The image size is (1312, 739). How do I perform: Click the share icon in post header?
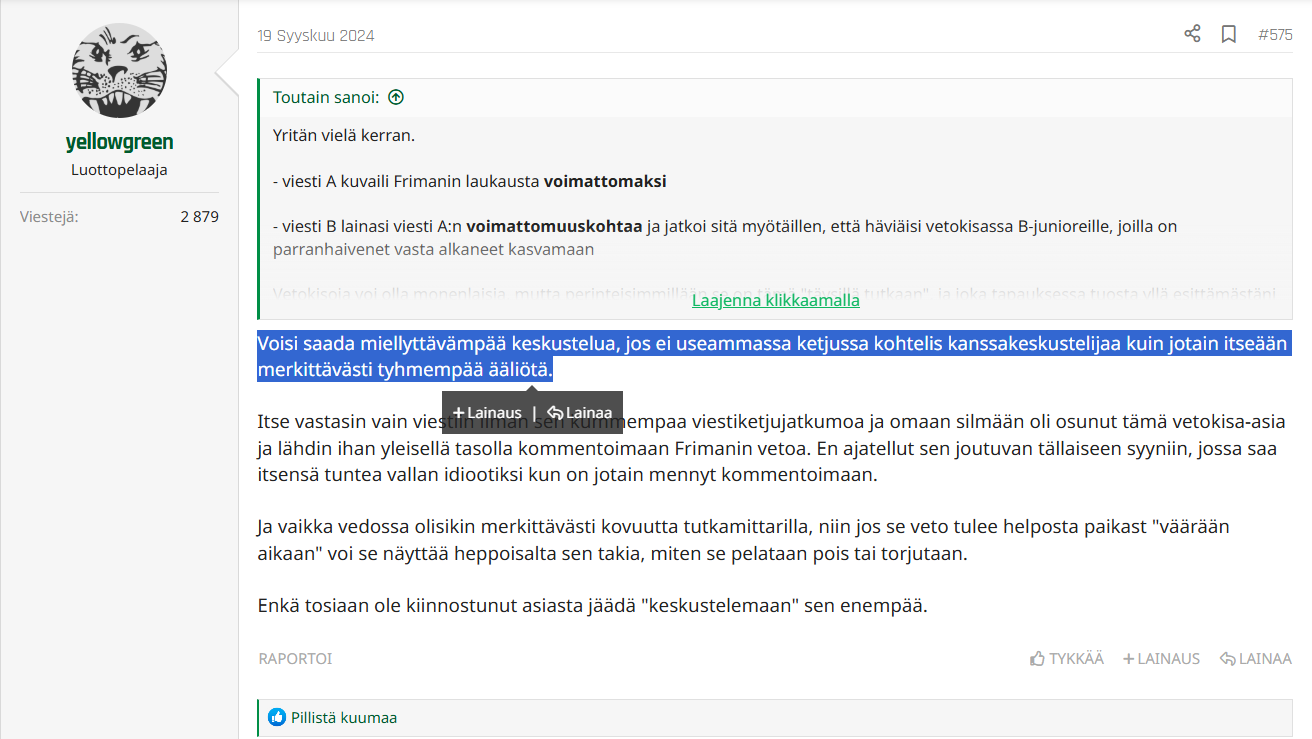pyautogui.click(x=1192, y=34)
